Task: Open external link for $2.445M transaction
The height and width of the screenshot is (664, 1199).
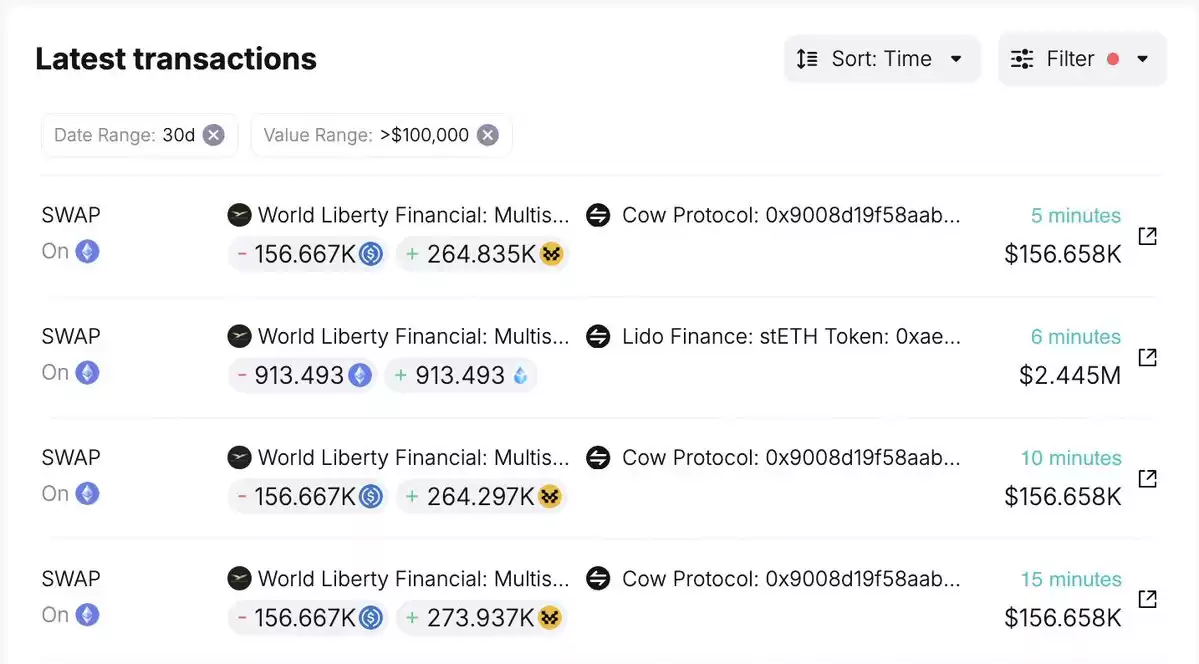Action: pos(1147,357)
